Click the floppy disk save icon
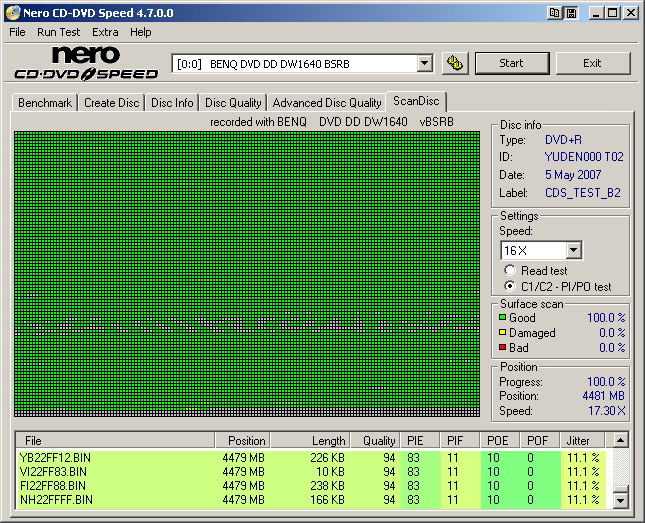 (570, 13)
